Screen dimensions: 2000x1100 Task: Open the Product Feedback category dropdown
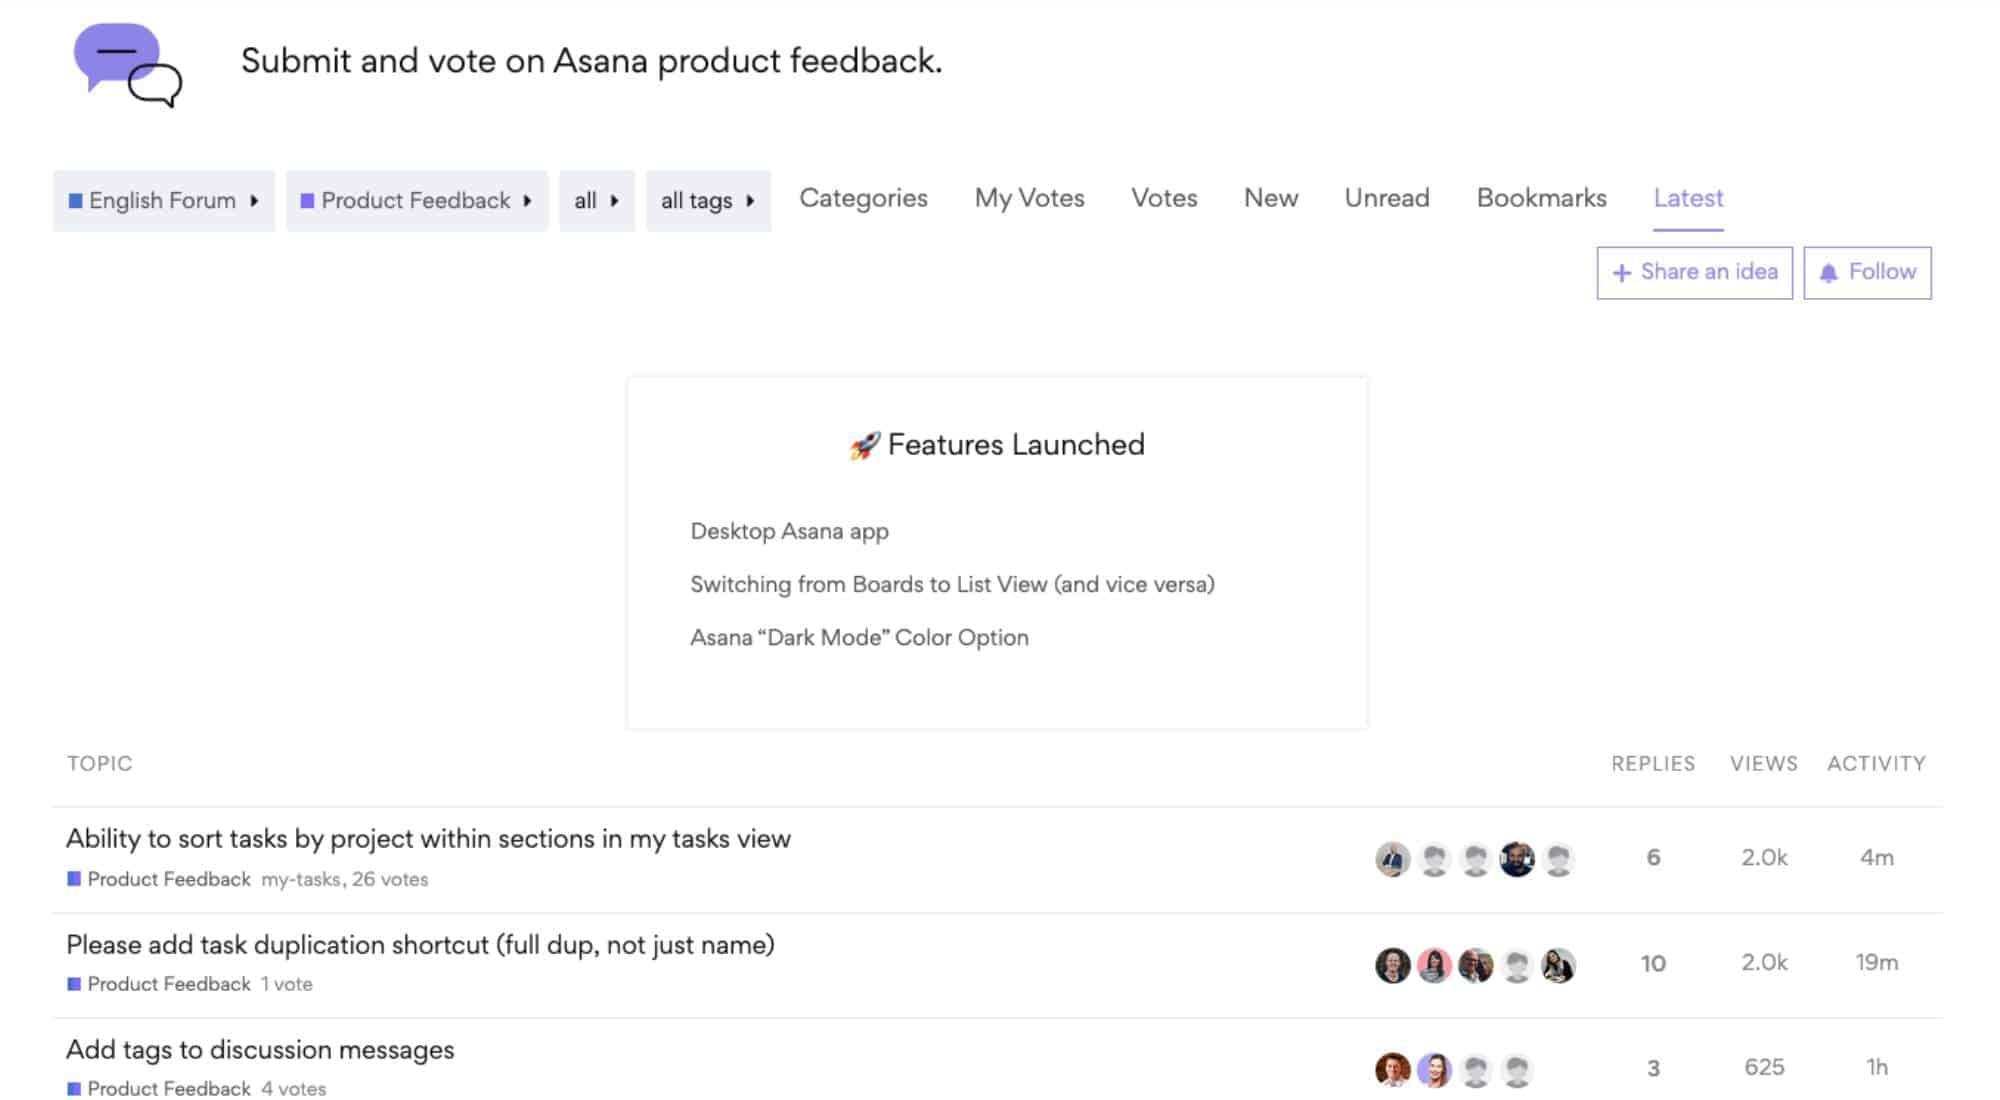(x=416, y=200)
